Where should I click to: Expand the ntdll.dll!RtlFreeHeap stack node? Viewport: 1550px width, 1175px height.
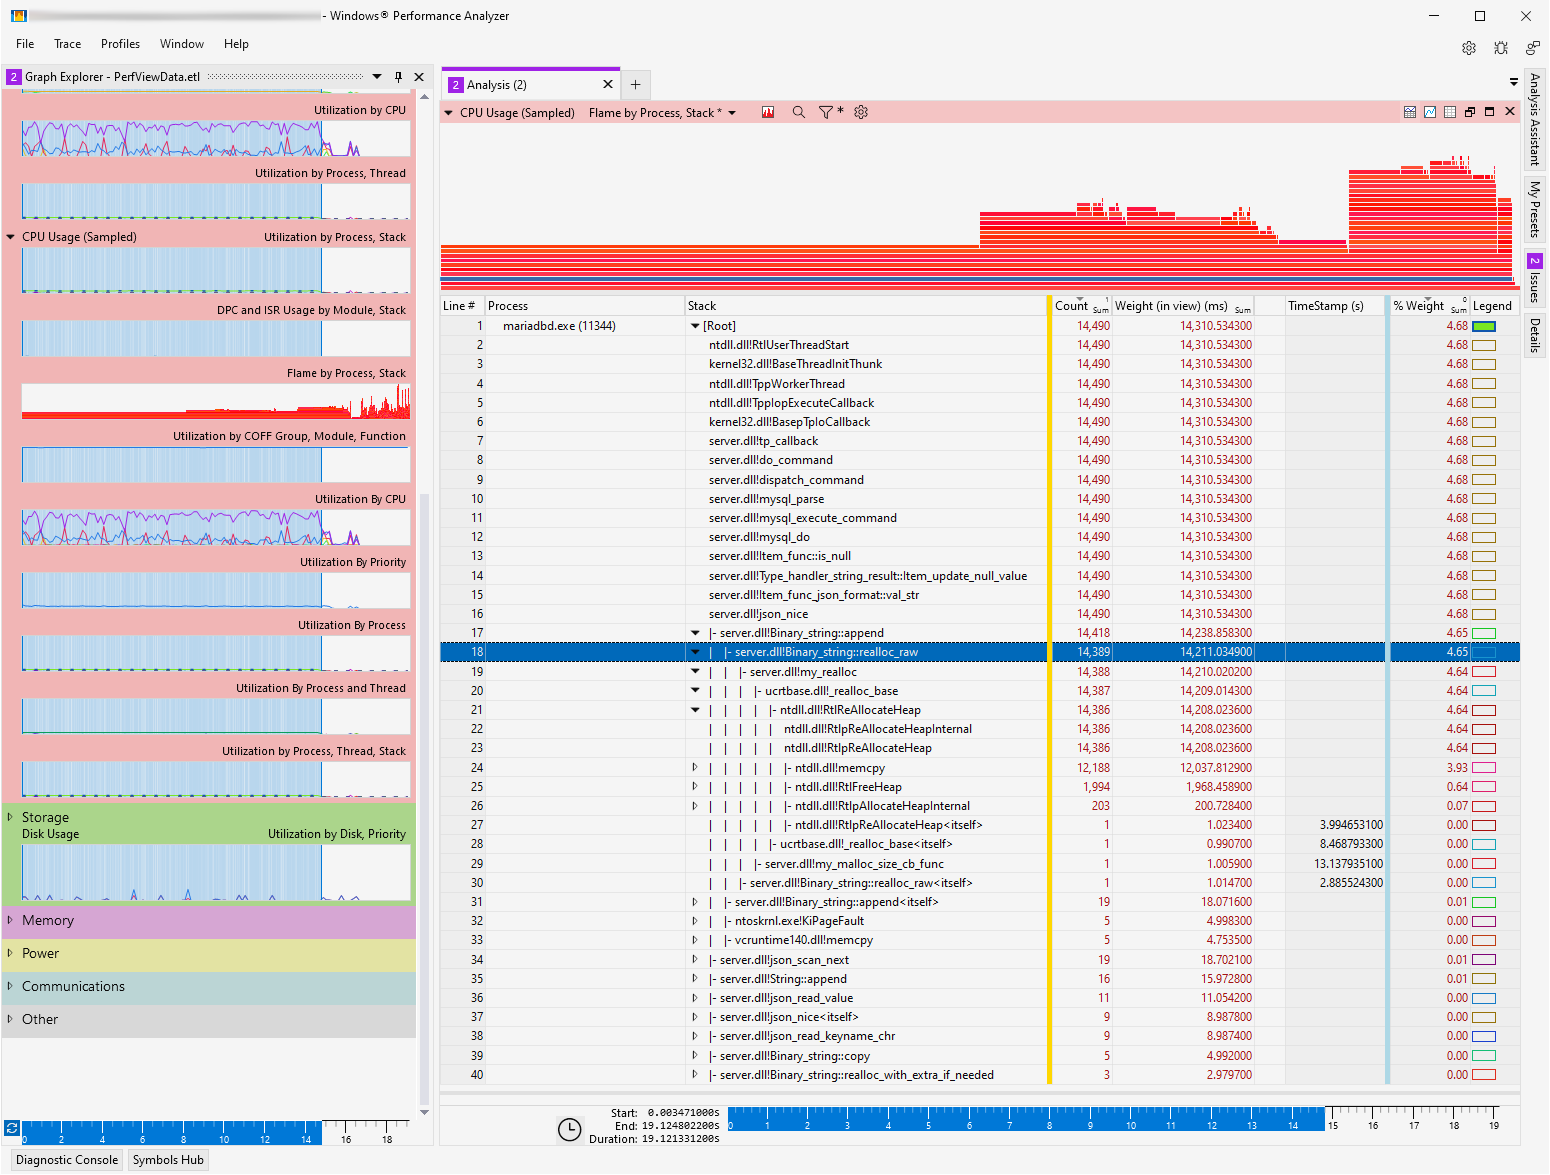pos(695,787)
